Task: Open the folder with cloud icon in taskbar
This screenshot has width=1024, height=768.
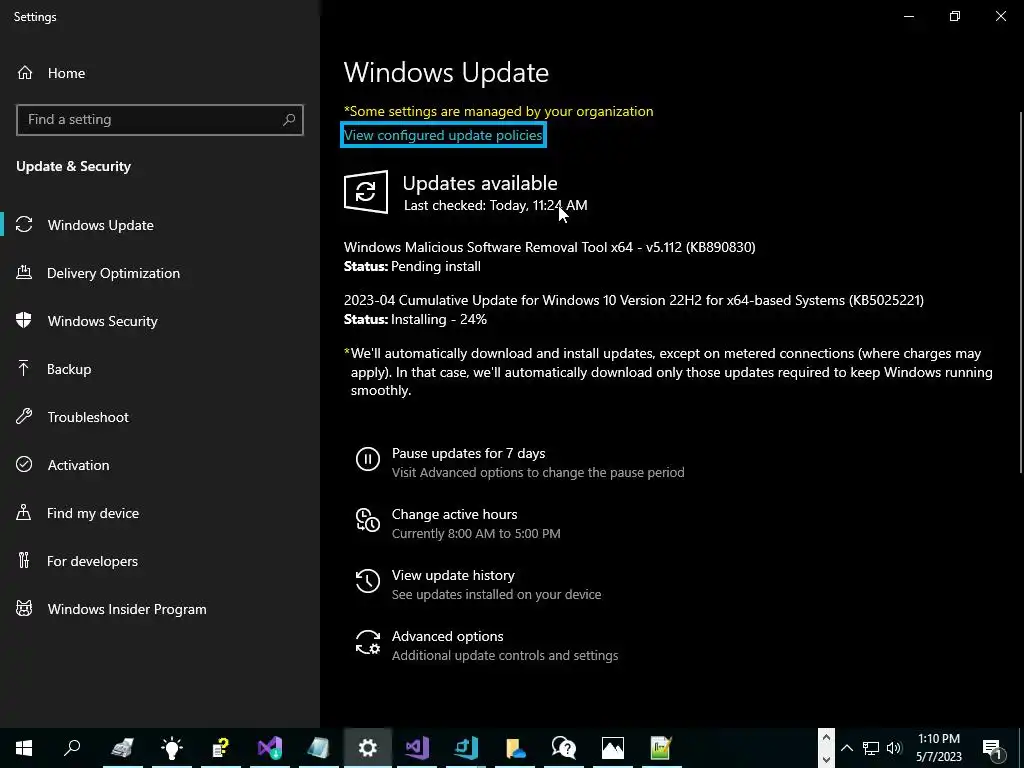Action: [x=515, y=748]
